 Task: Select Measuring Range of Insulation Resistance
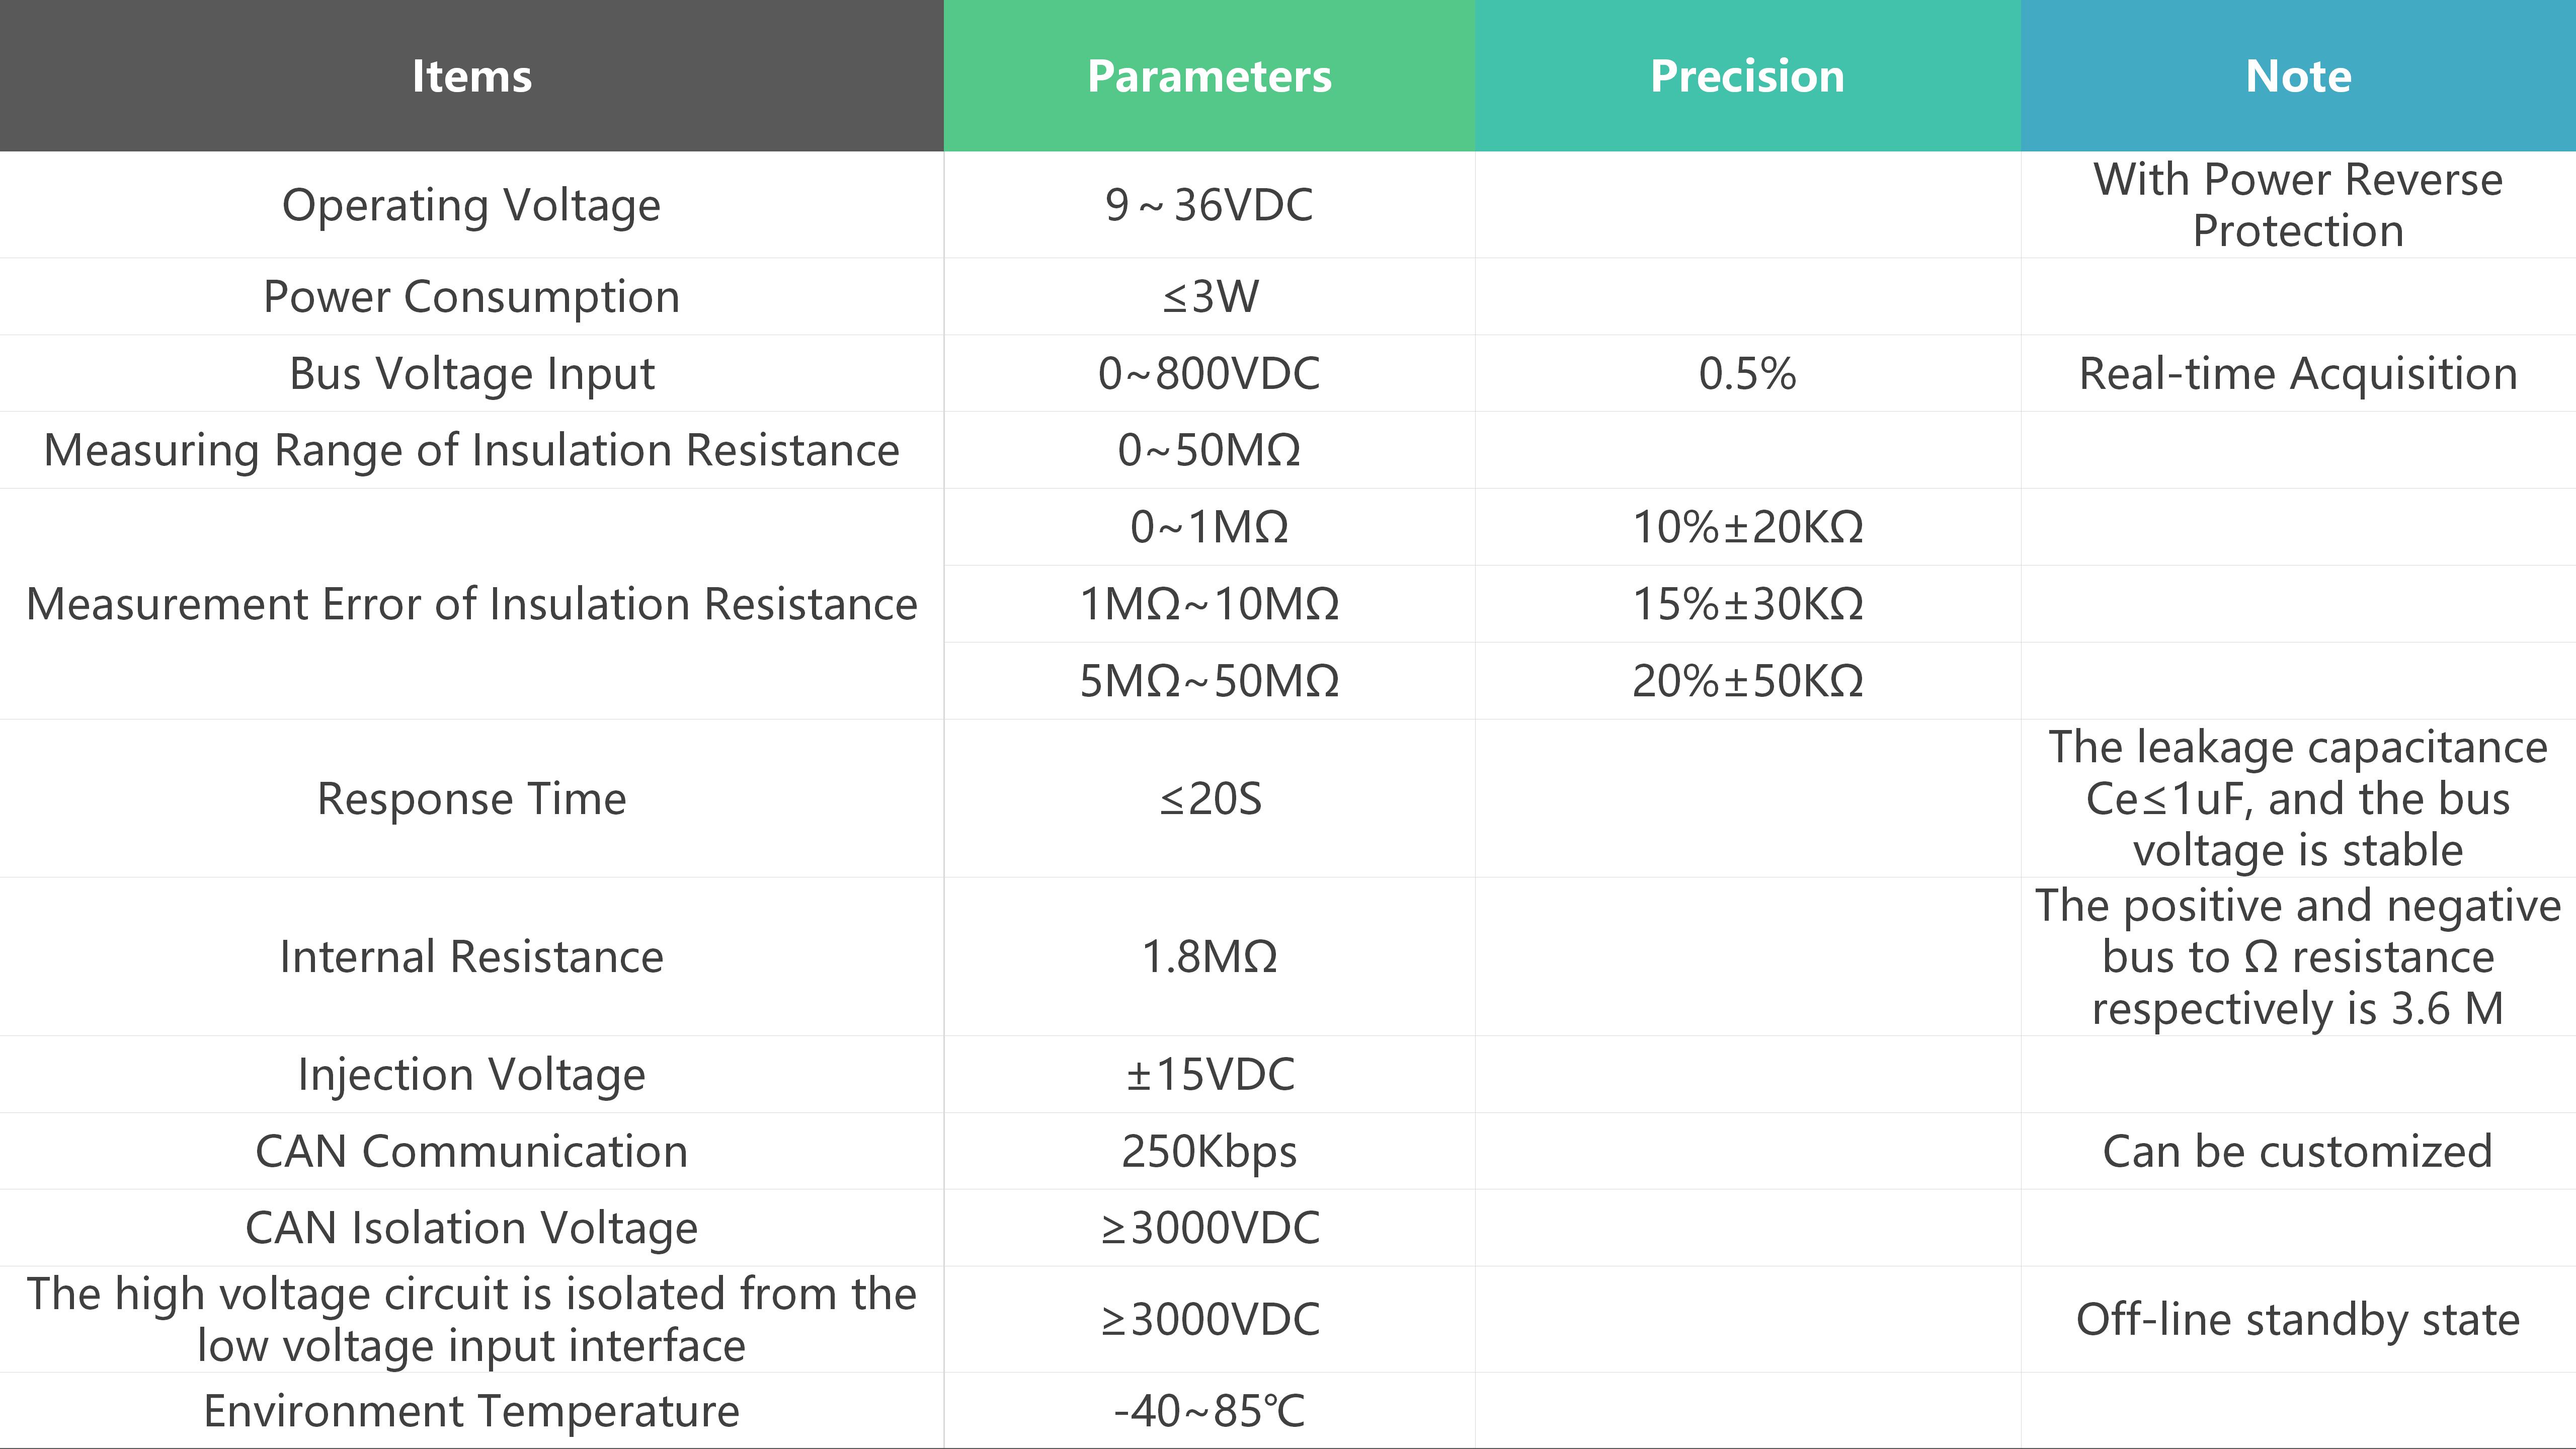click(x=471, y=450)
